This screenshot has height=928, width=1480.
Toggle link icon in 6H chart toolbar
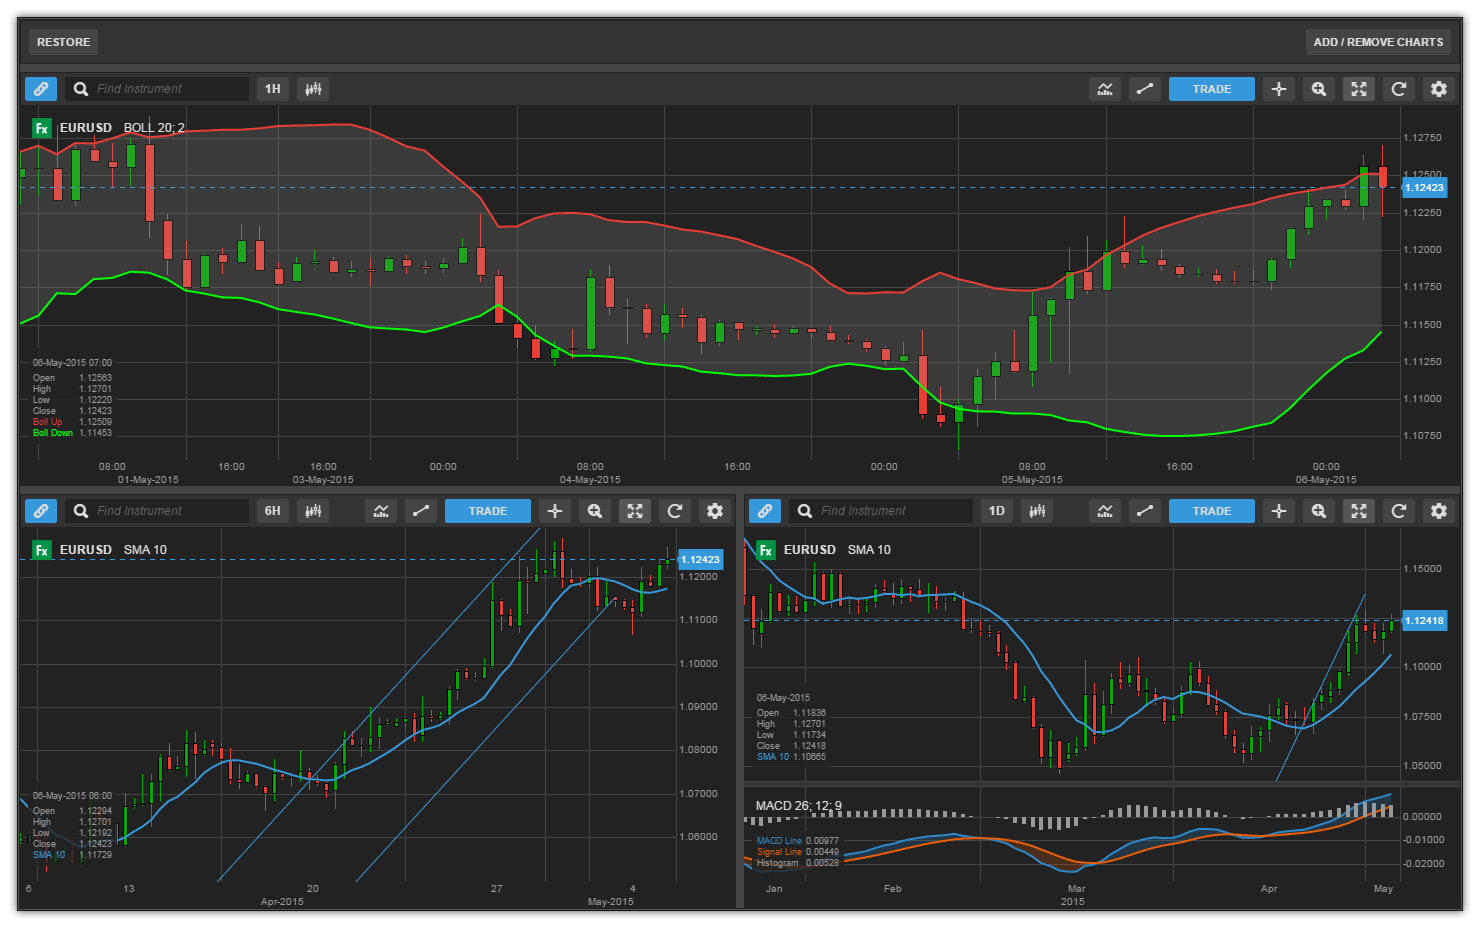click(41, 511)
